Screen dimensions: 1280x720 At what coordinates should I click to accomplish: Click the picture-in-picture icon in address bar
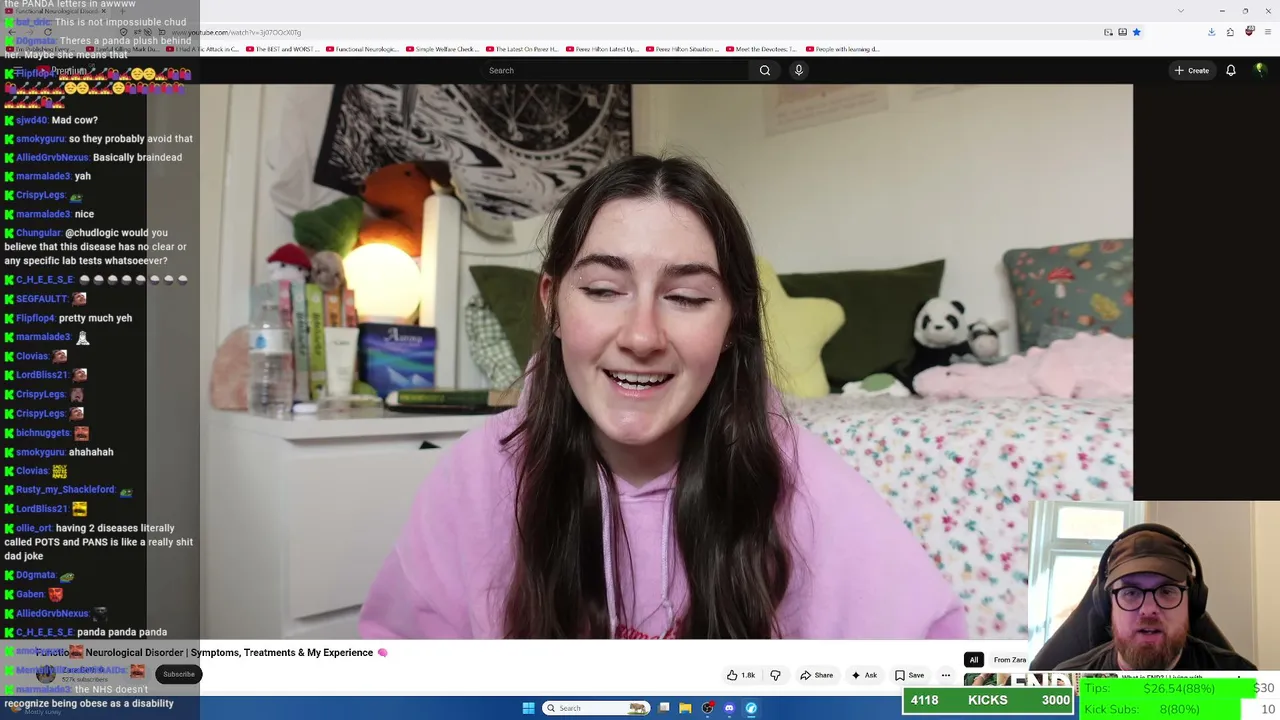point(1108,32)
